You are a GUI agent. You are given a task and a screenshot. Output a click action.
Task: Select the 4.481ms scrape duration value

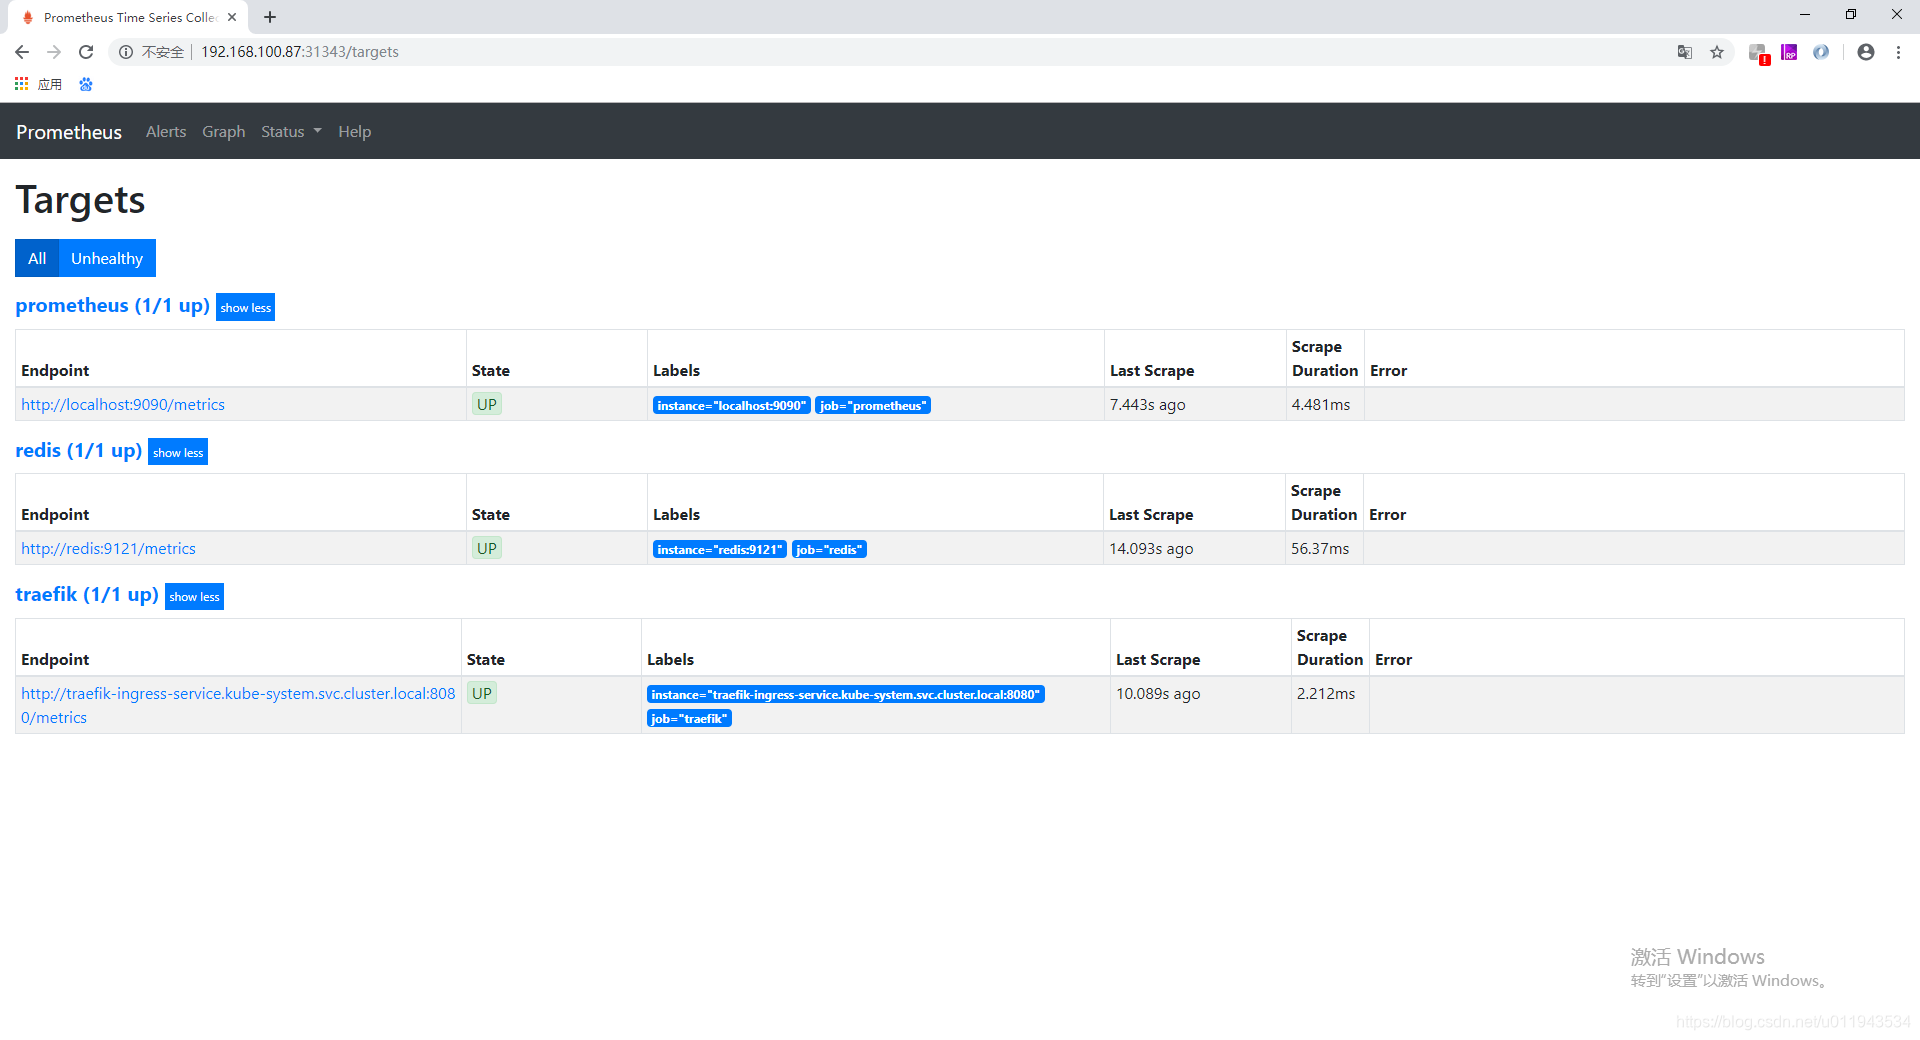click(1321, 405)
